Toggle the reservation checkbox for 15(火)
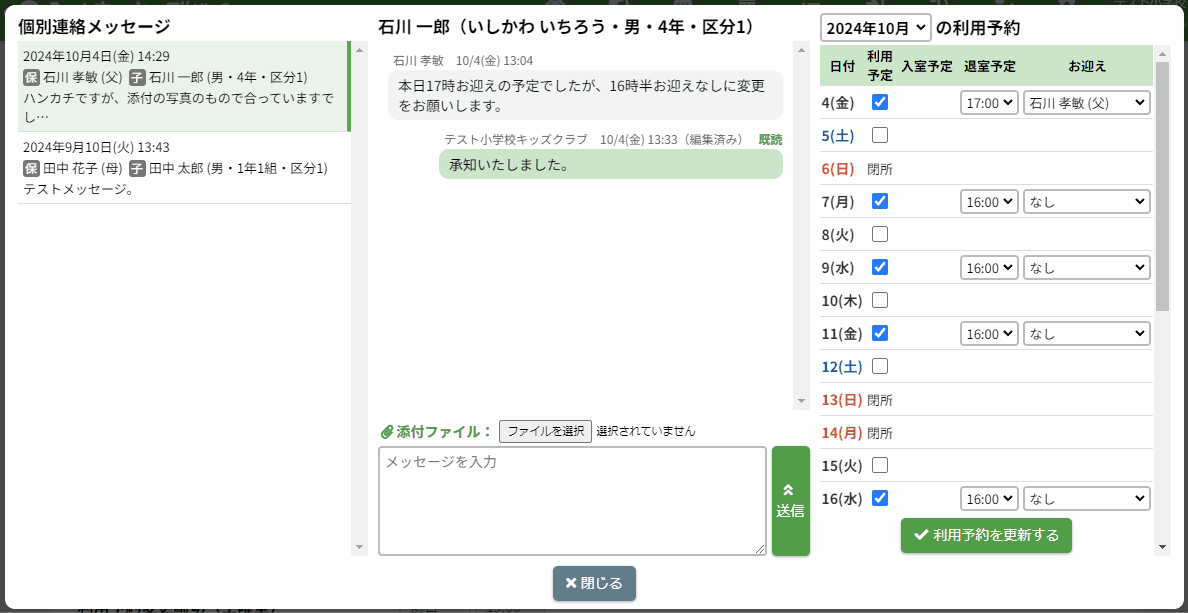The image size is (1188, 613). pyautogui.click(x=880, y=465)
